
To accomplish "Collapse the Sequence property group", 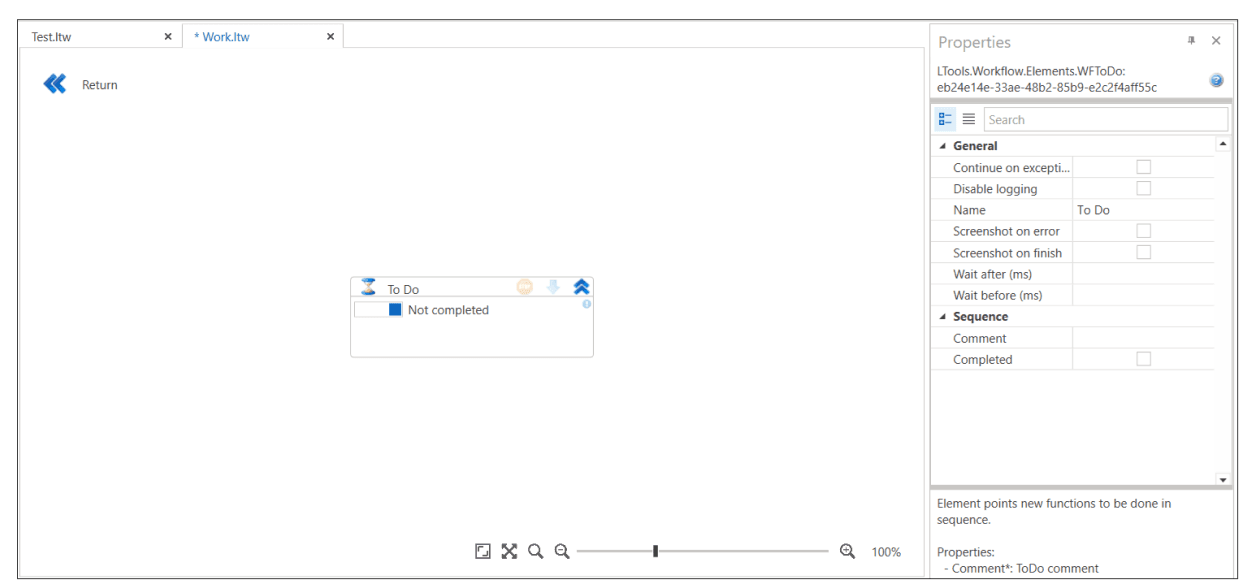I will click(x=942, y=317).
